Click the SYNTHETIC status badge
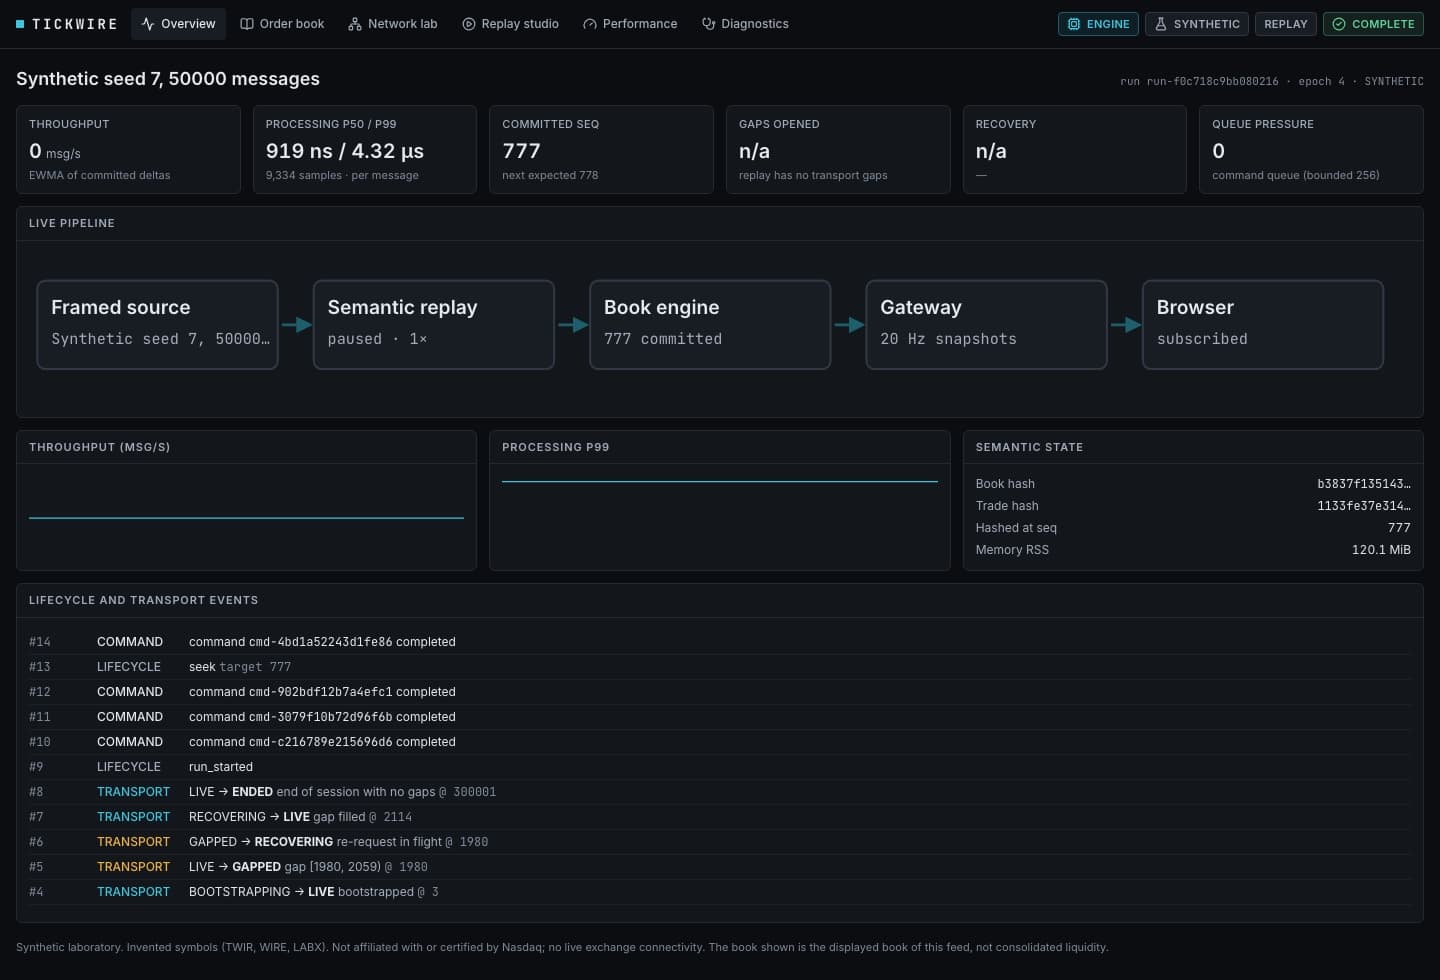 coord(1197,24)
